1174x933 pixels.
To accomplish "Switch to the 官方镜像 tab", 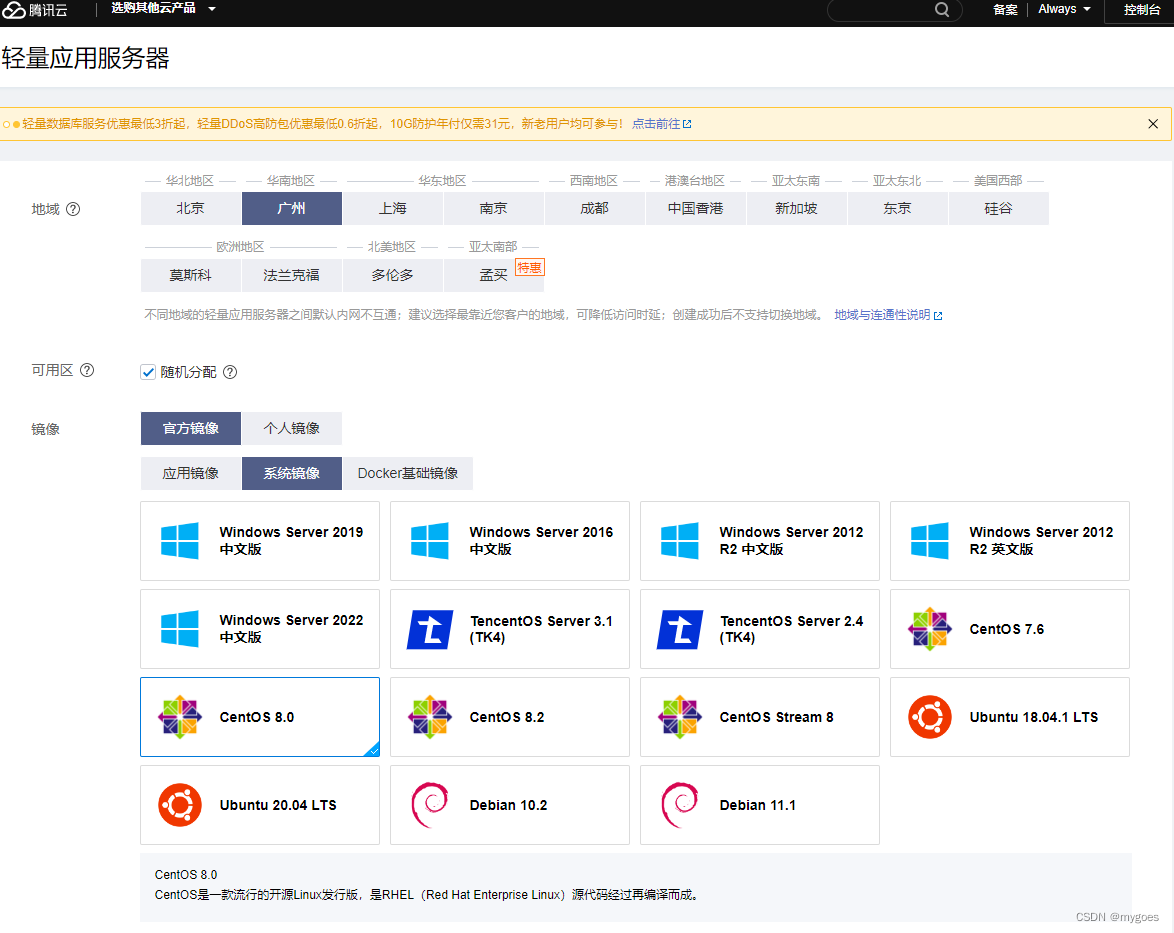I will coord(191,428).
